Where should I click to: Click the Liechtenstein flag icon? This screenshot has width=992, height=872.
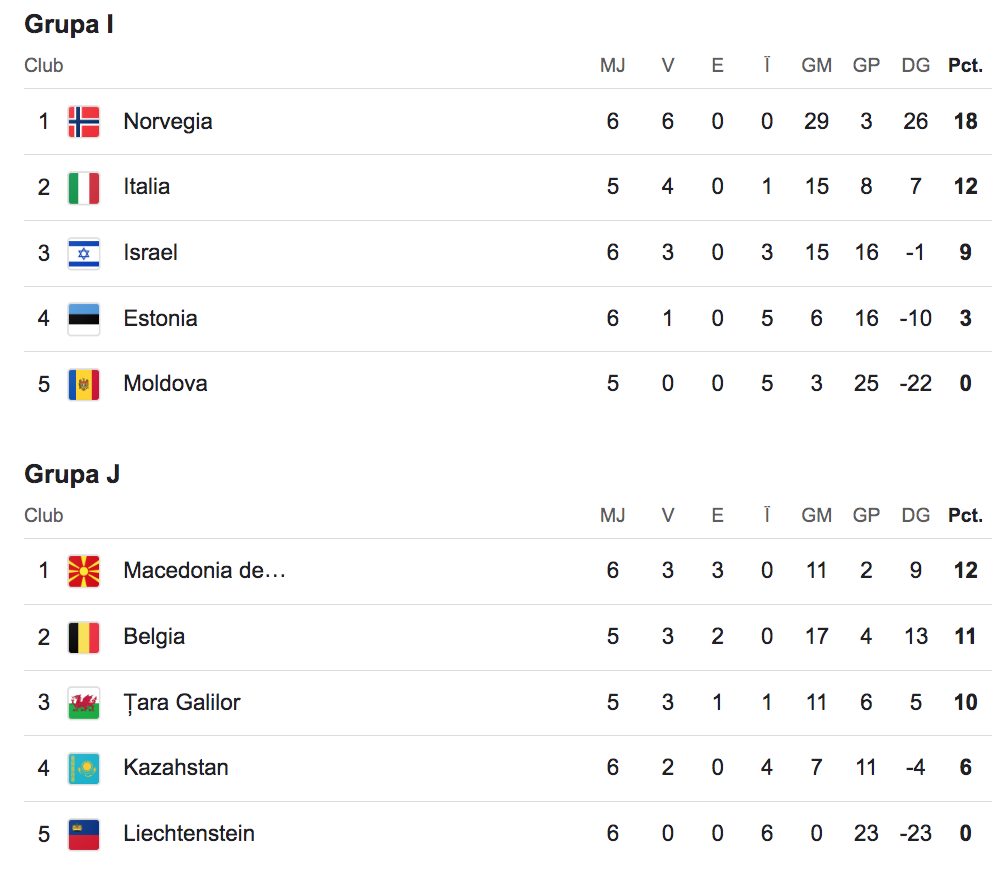pyautogui.click(x=84, y=834)
